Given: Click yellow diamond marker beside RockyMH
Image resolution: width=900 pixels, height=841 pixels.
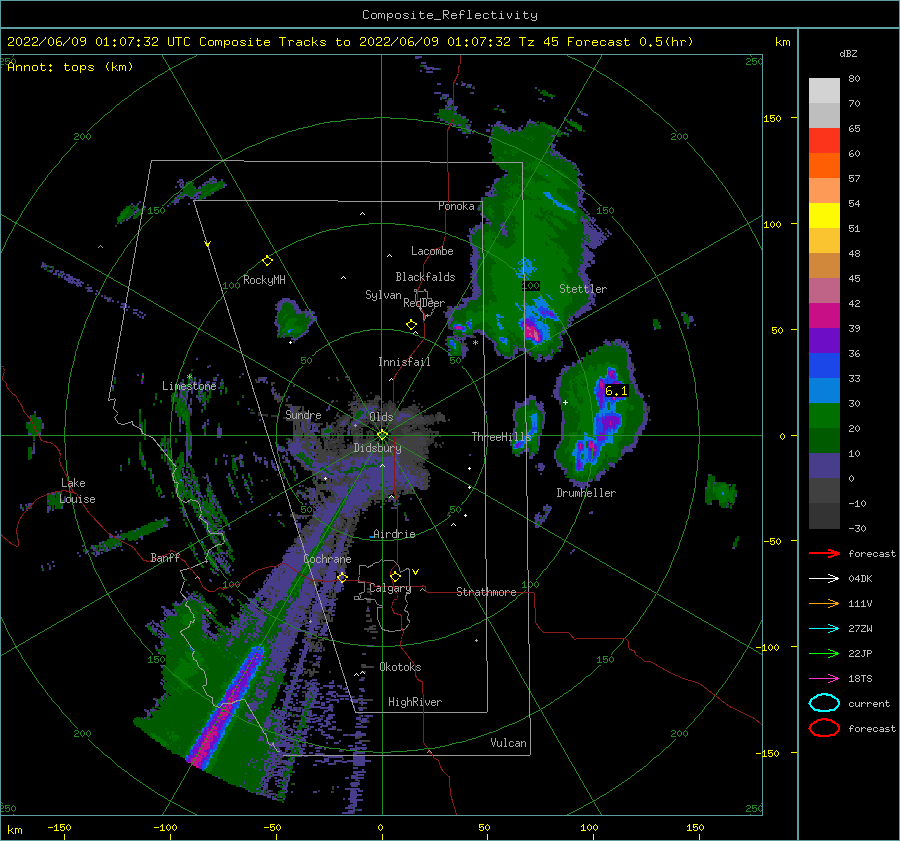Looking at the screenshot, I should pyautogui.click(x=267, y=261).
